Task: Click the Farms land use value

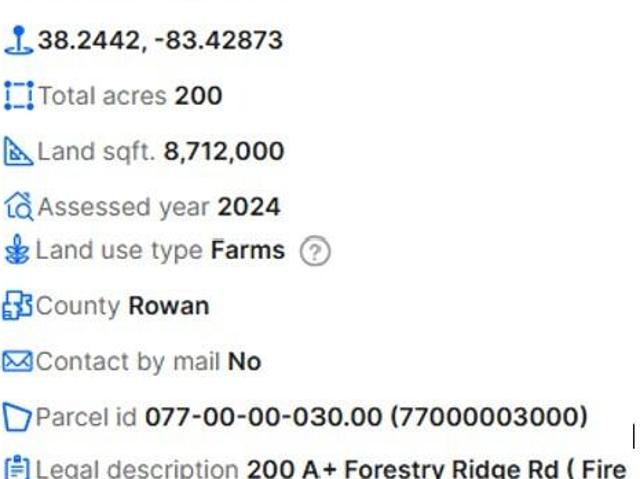Action: tap(248, 250)
